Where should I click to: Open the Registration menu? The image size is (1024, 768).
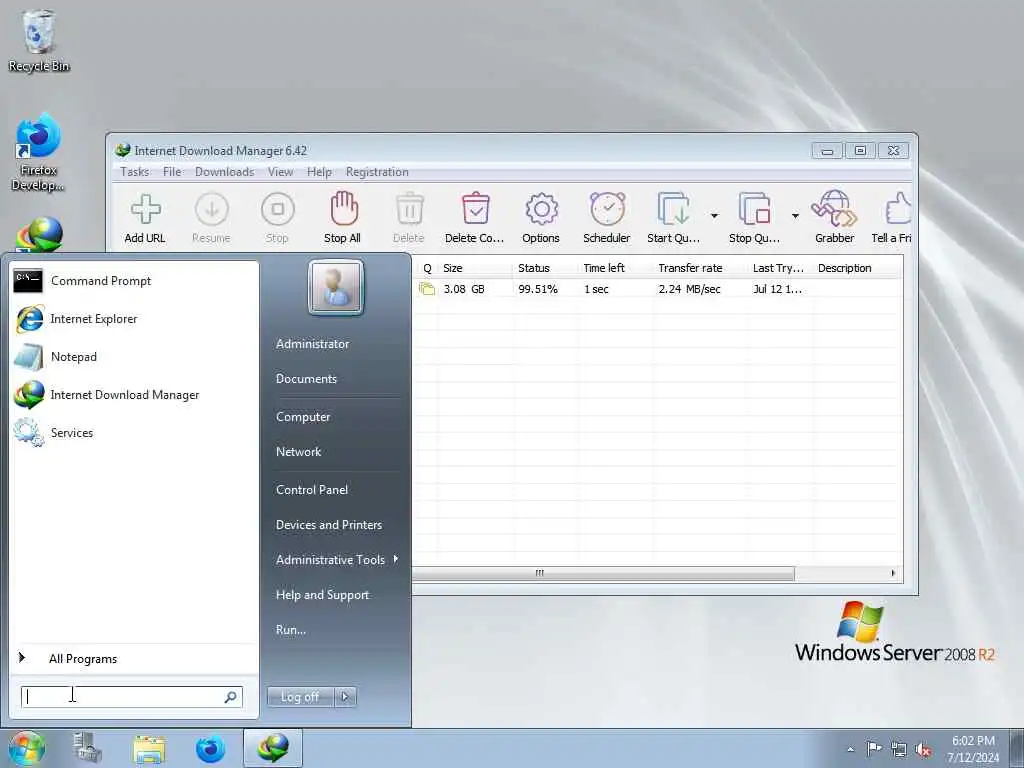pos(377,172)
